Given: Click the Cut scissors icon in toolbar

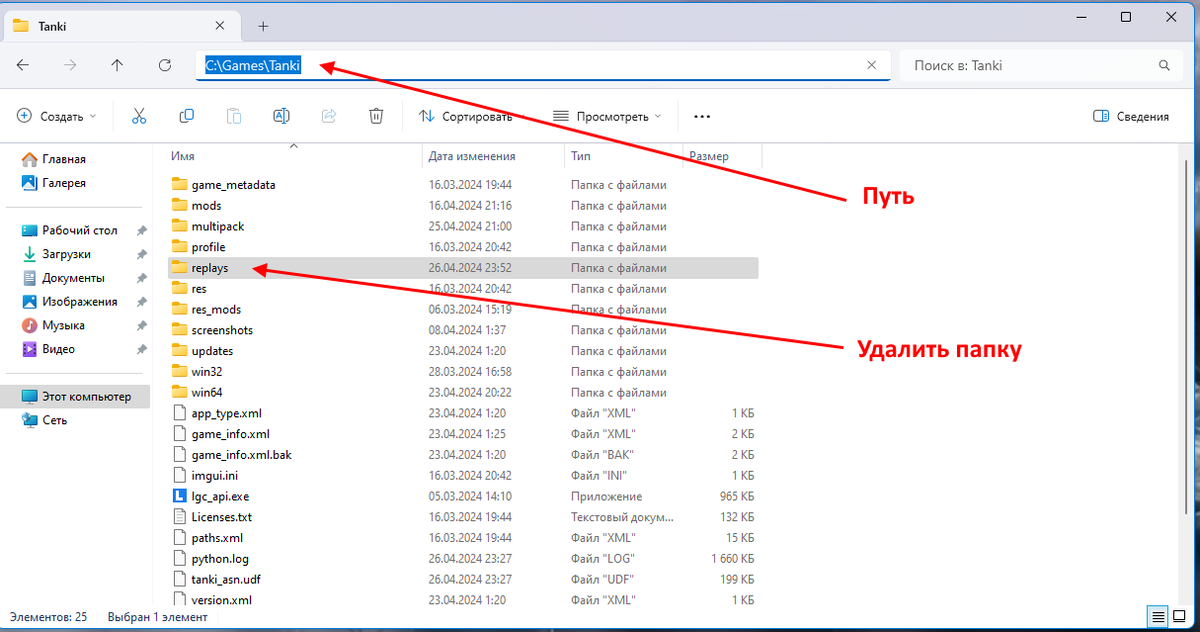Looking at the screenshot, I should (139, 116).
